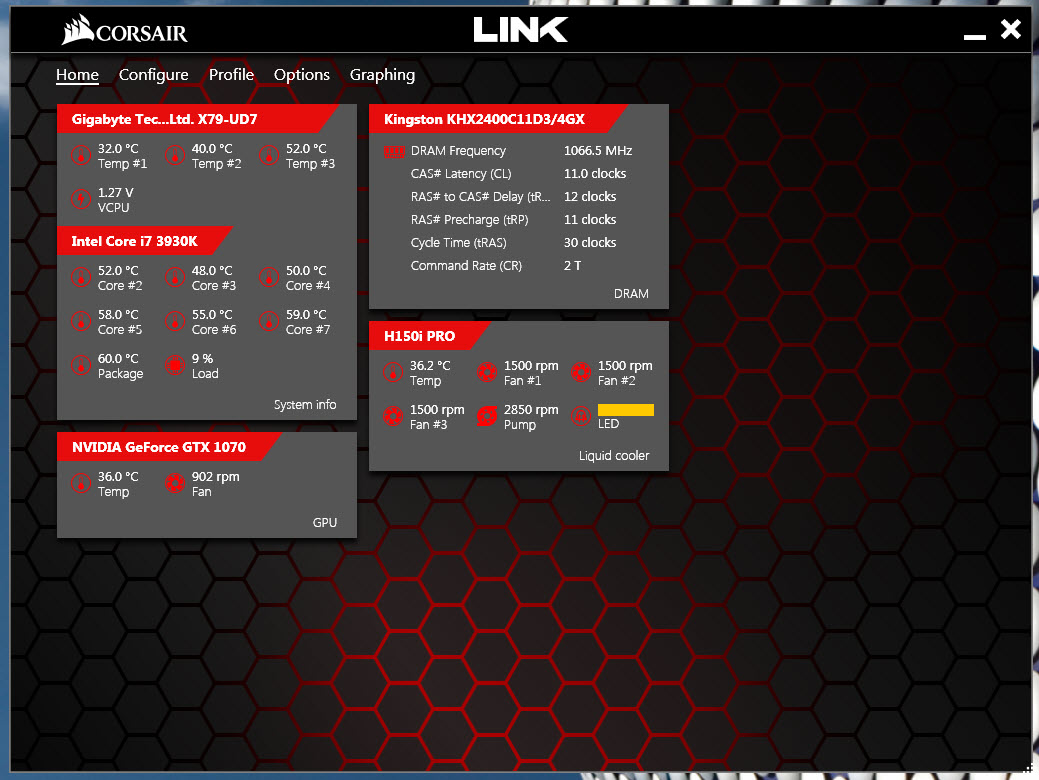Click the 1066.5 MHz DRAM frequency value
The height and width of the screenshot is (780, 1039).
598,150
